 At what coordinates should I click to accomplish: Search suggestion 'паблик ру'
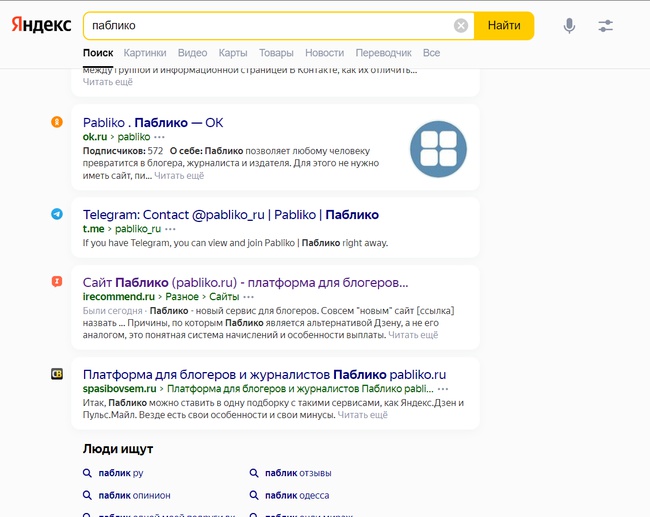pyautogui.click(x=121, y=473)
